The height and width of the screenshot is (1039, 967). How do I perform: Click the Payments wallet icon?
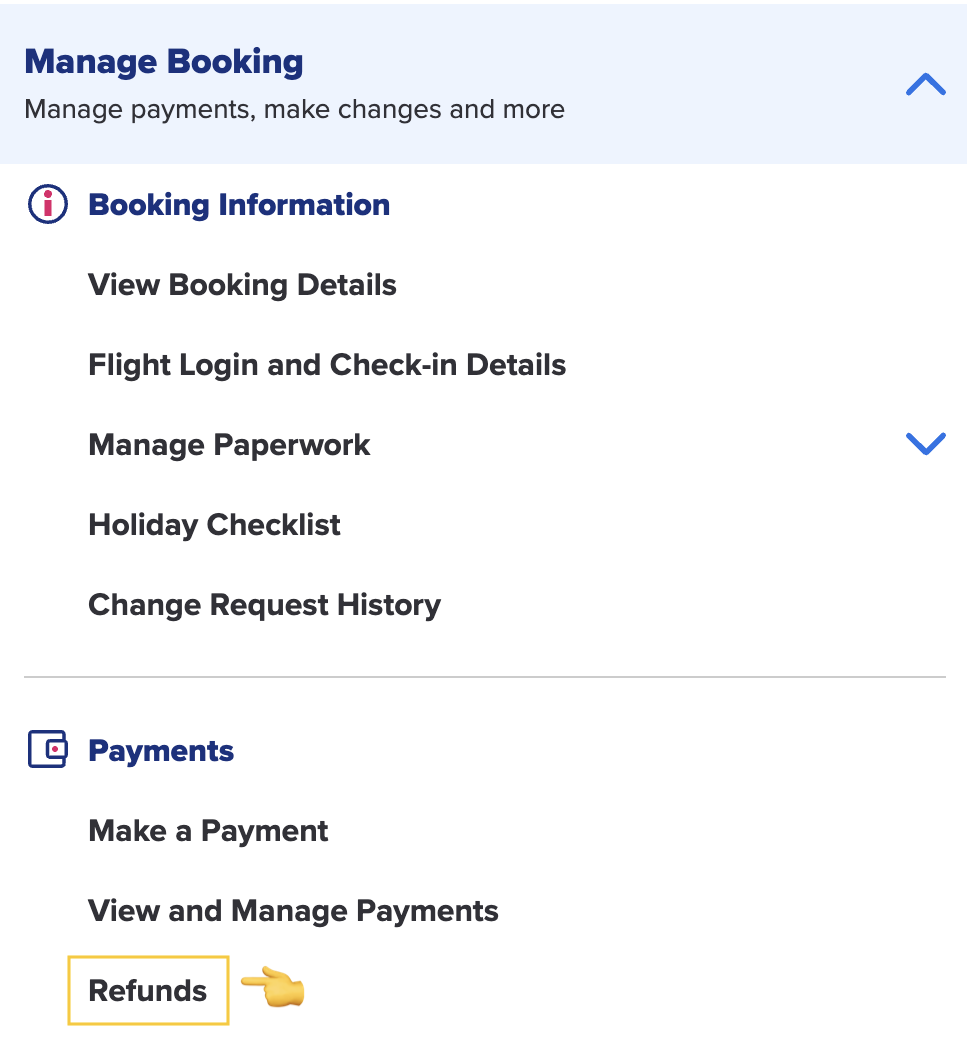coord(47,750)
